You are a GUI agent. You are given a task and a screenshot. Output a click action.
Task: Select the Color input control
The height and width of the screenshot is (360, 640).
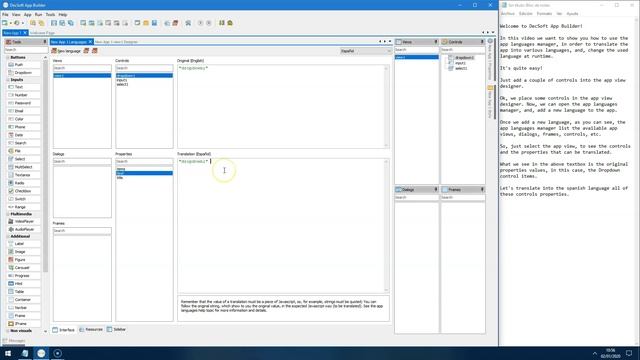pos(24,119)
